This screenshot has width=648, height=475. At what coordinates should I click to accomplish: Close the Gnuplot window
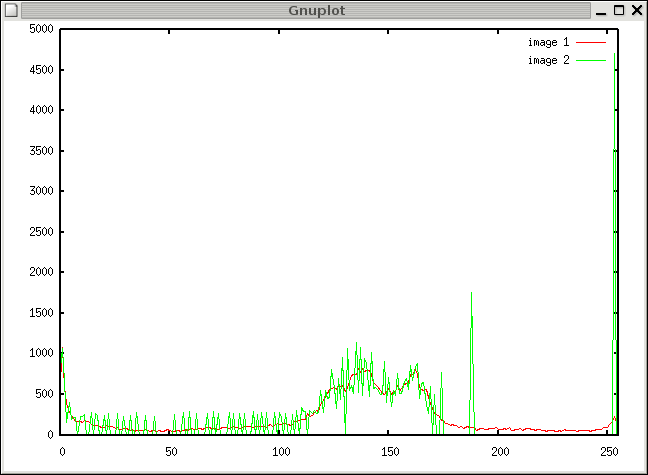(x=637, y=10)
